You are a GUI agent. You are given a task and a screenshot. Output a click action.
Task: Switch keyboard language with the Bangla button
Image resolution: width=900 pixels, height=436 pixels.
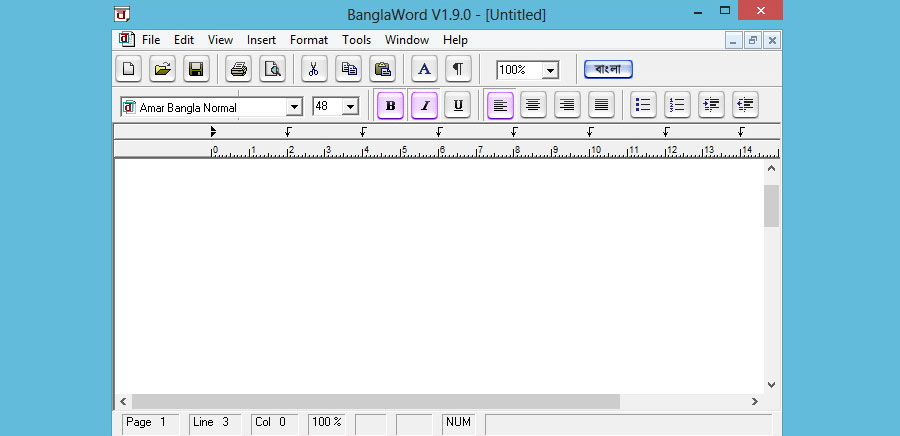608,69
